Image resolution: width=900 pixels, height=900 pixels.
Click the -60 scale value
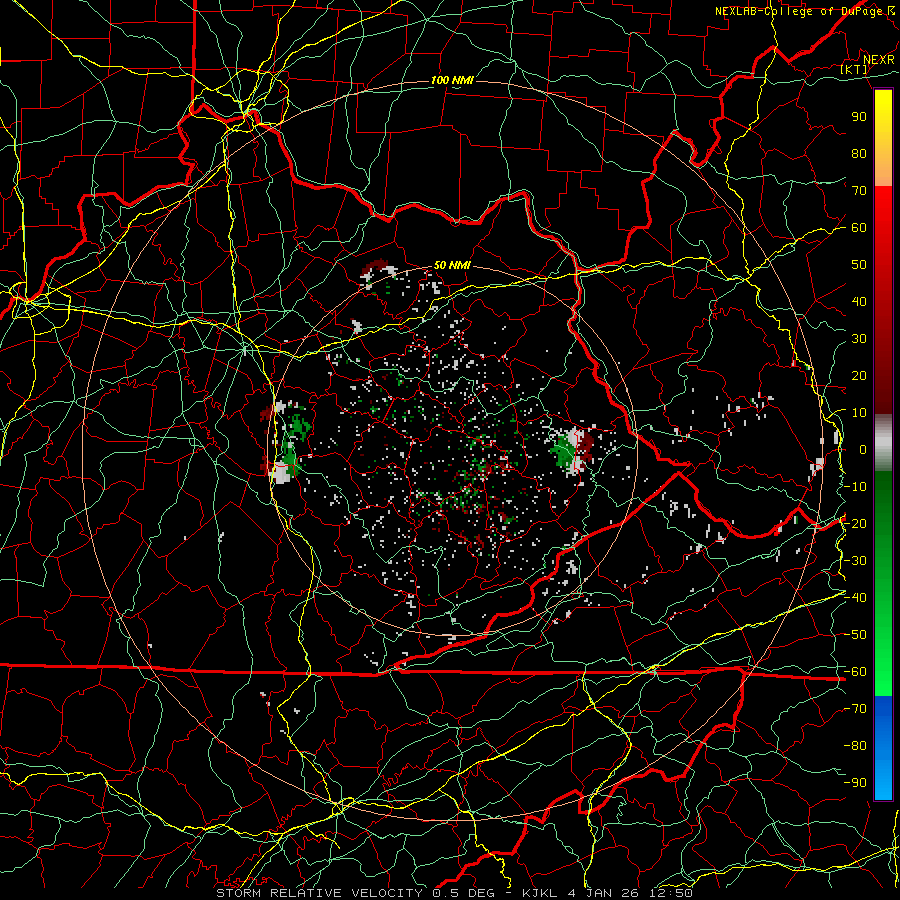click(x=855, y=672)
